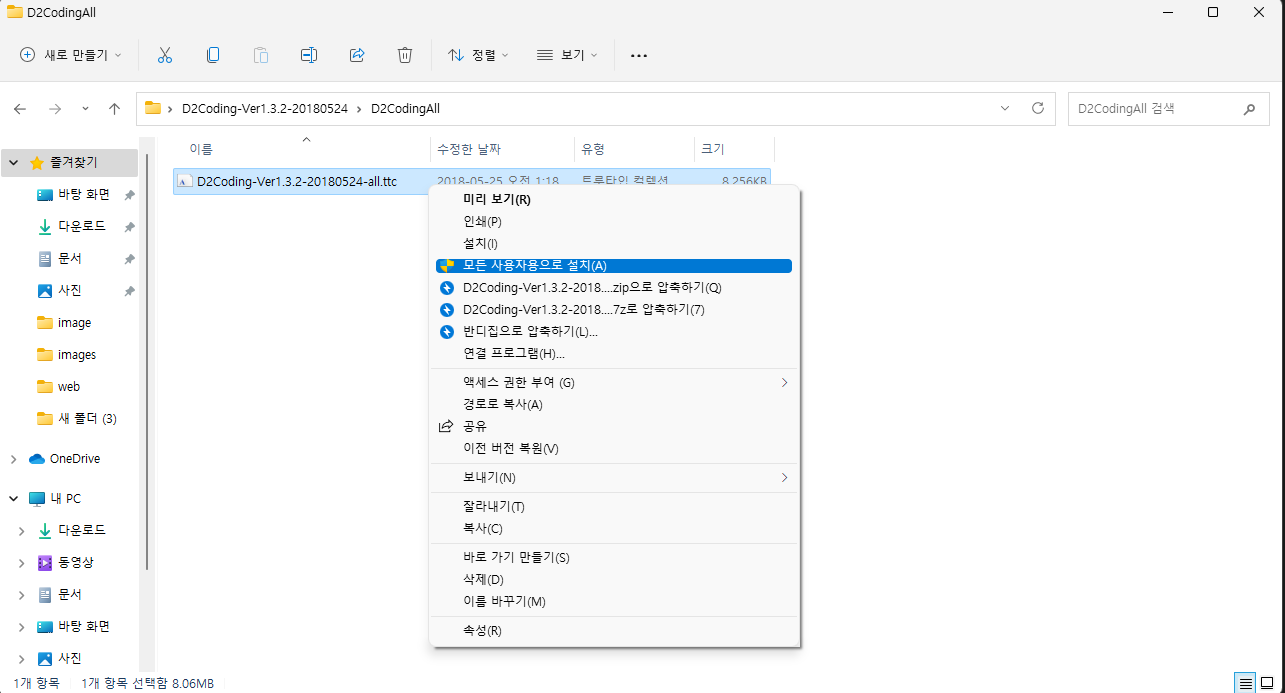Click Bandizip icon beside 7z로 압축하기
The height and width of the screenshot is (693, 1285).
tap(447, 309)
